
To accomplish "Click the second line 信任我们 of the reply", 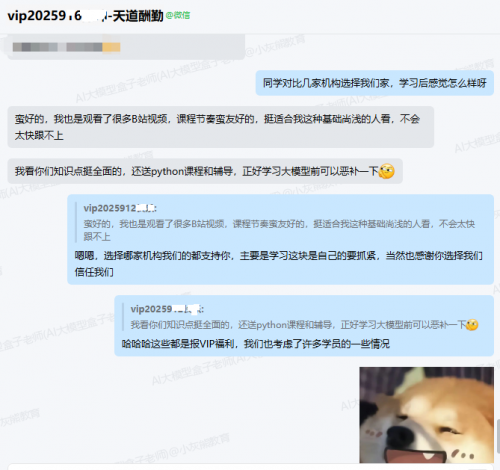I will [94, 272].
